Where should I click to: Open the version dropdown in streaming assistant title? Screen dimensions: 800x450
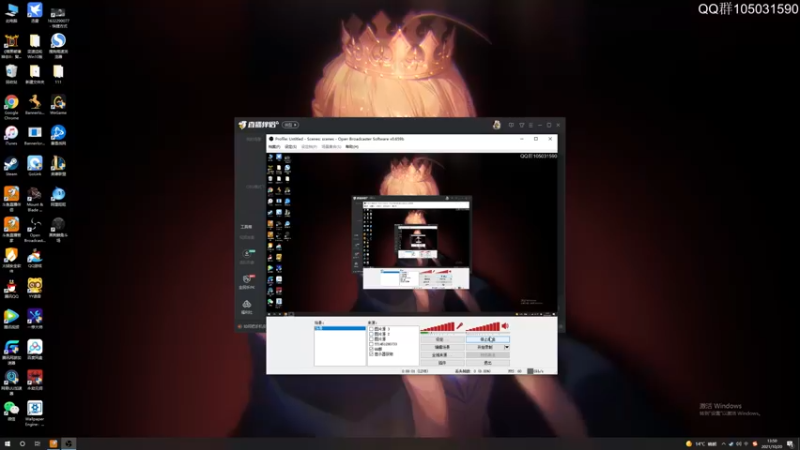tap(291, 125)
